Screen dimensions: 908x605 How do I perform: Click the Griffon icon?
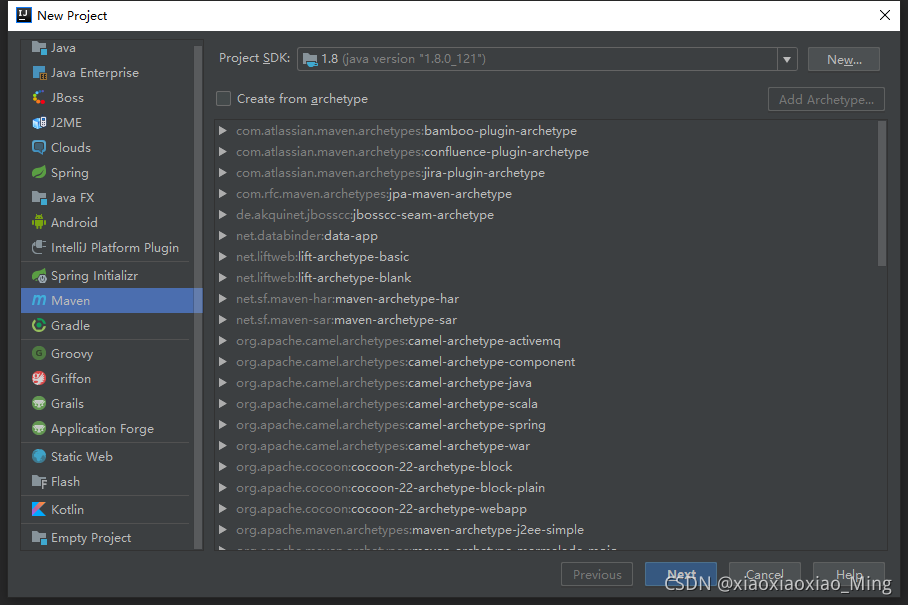coord(39,379)
